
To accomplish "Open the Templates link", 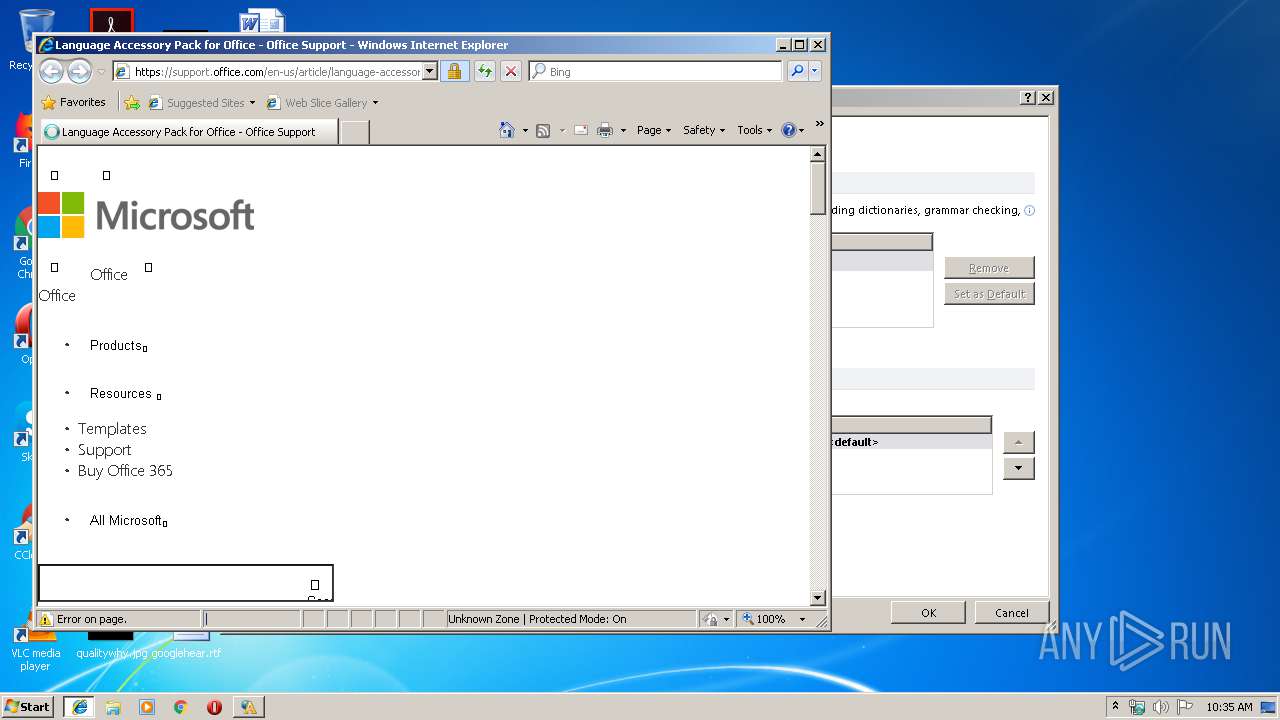I will [x=112, y=428].
